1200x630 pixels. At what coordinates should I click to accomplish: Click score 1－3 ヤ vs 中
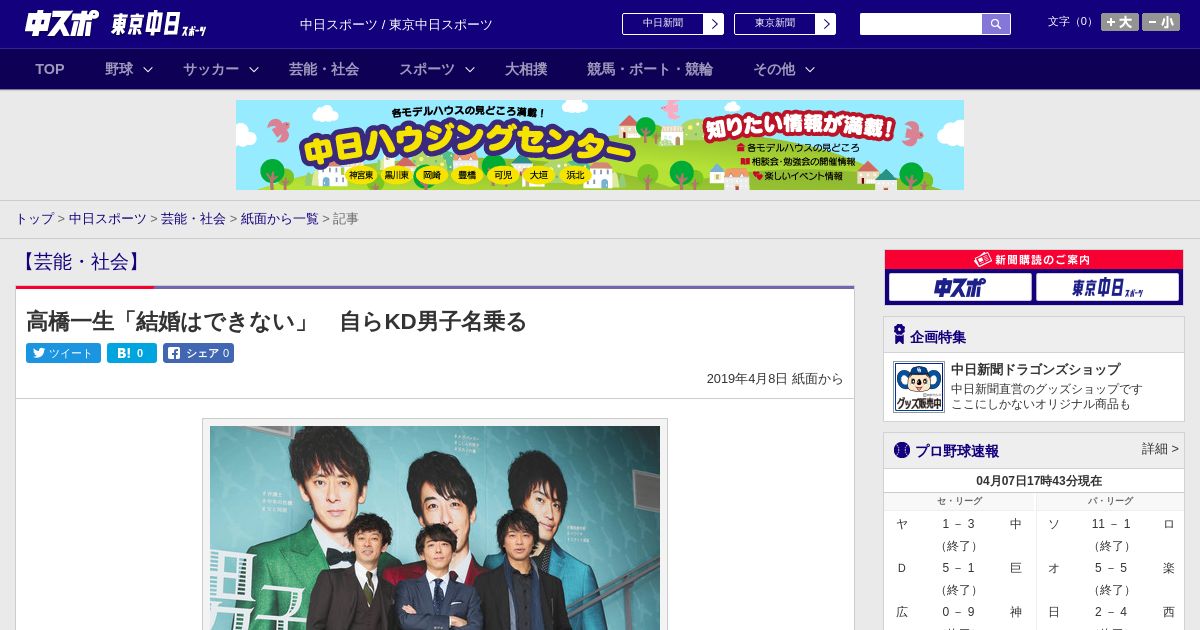click(x=958, y=524)
